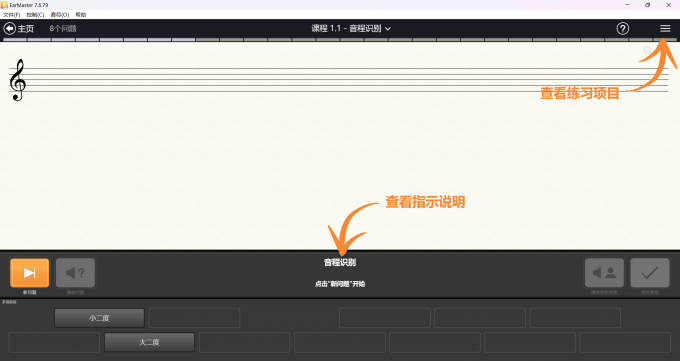Click the checkmark submit answer button

tap(650, 272)
